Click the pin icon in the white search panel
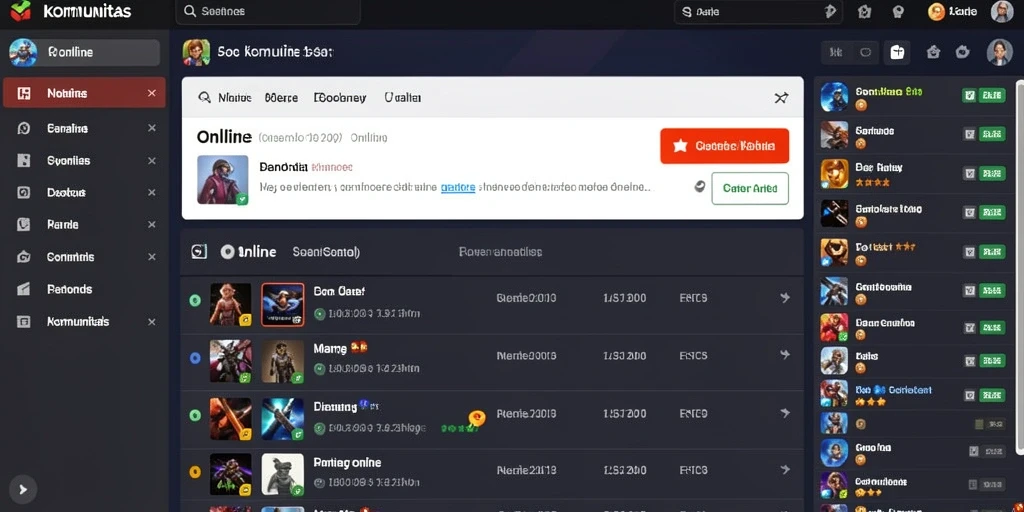 (781, 98)
